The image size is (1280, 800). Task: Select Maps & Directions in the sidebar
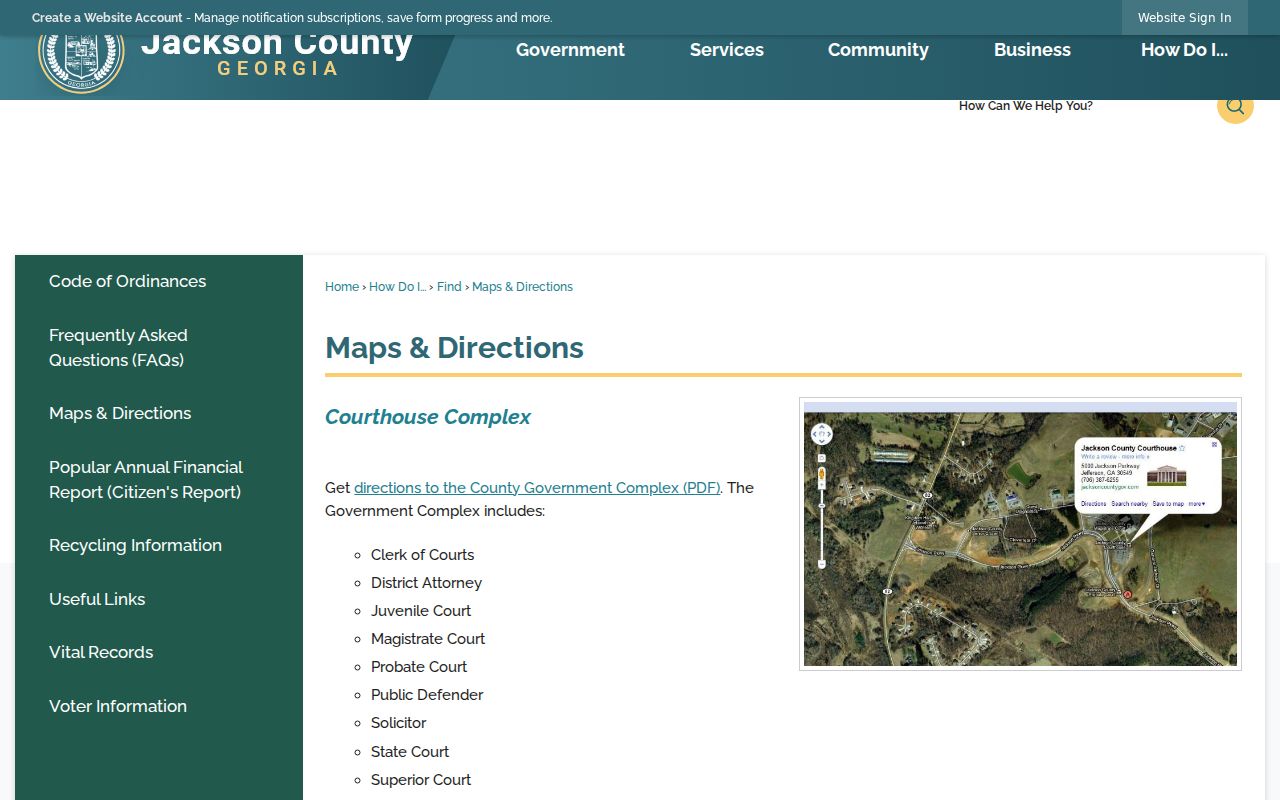click(x=120, y=414)
